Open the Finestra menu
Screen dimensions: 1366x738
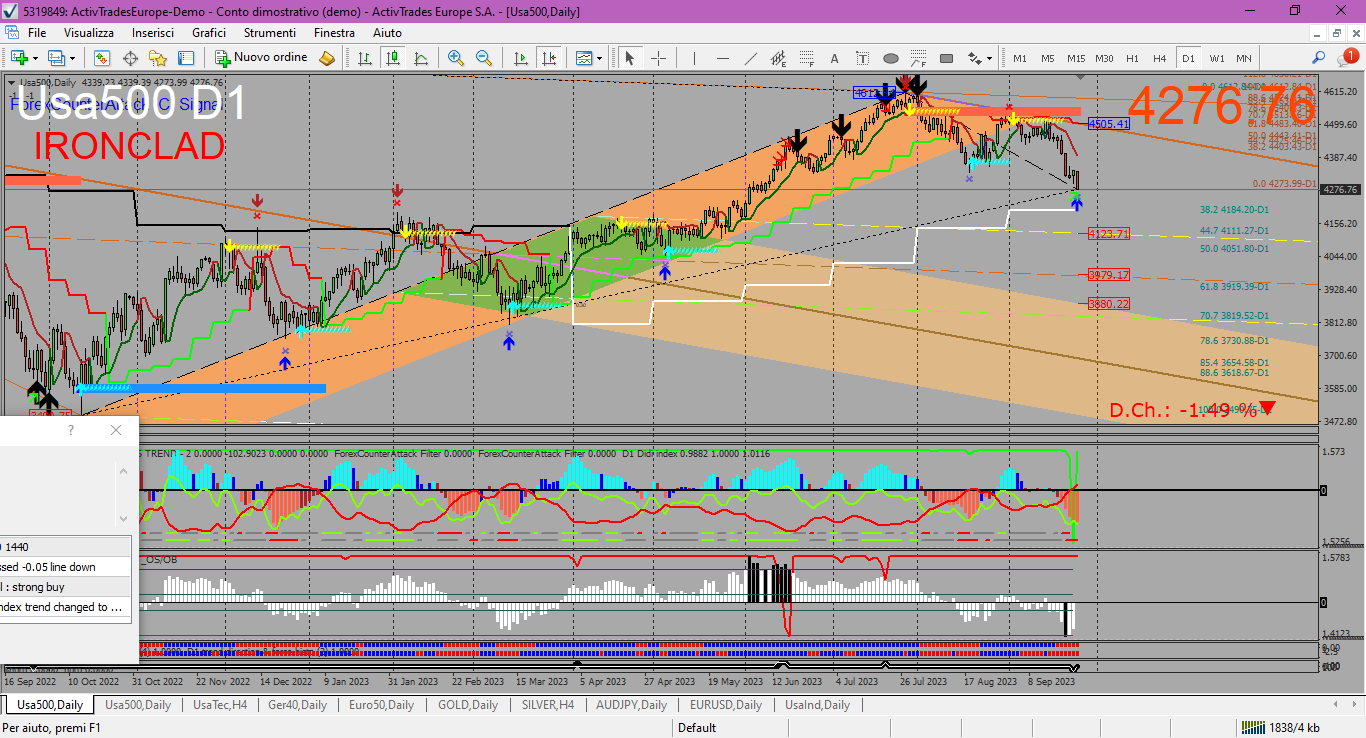tap(334, 33)
